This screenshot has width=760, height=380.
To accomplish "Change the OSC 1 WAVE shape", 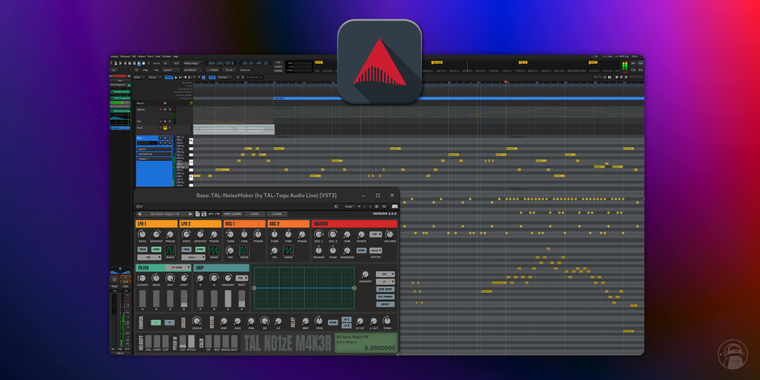I will (244, 251).
